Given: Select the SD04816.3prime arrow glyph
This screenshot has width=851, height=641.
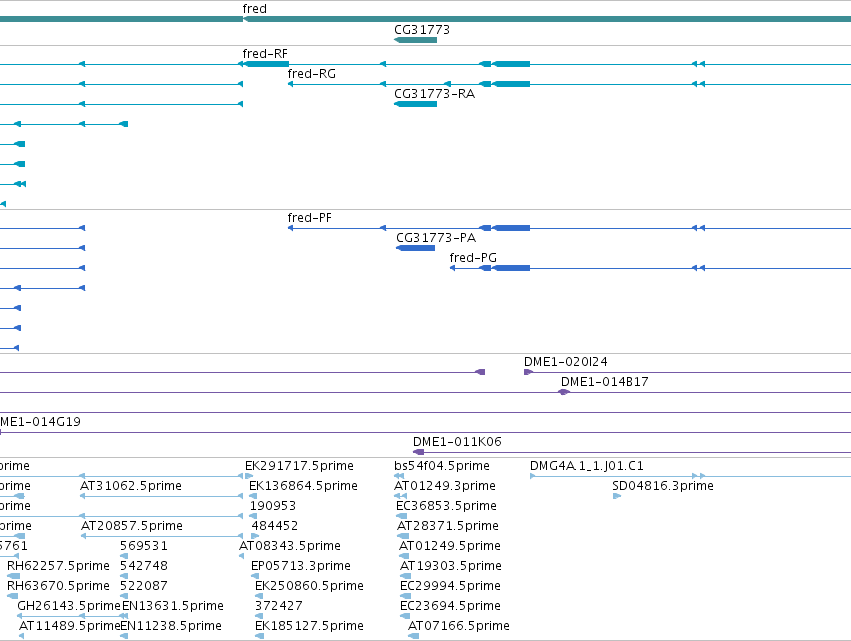Looking at the screenshot, I should [x=617, y=496].
